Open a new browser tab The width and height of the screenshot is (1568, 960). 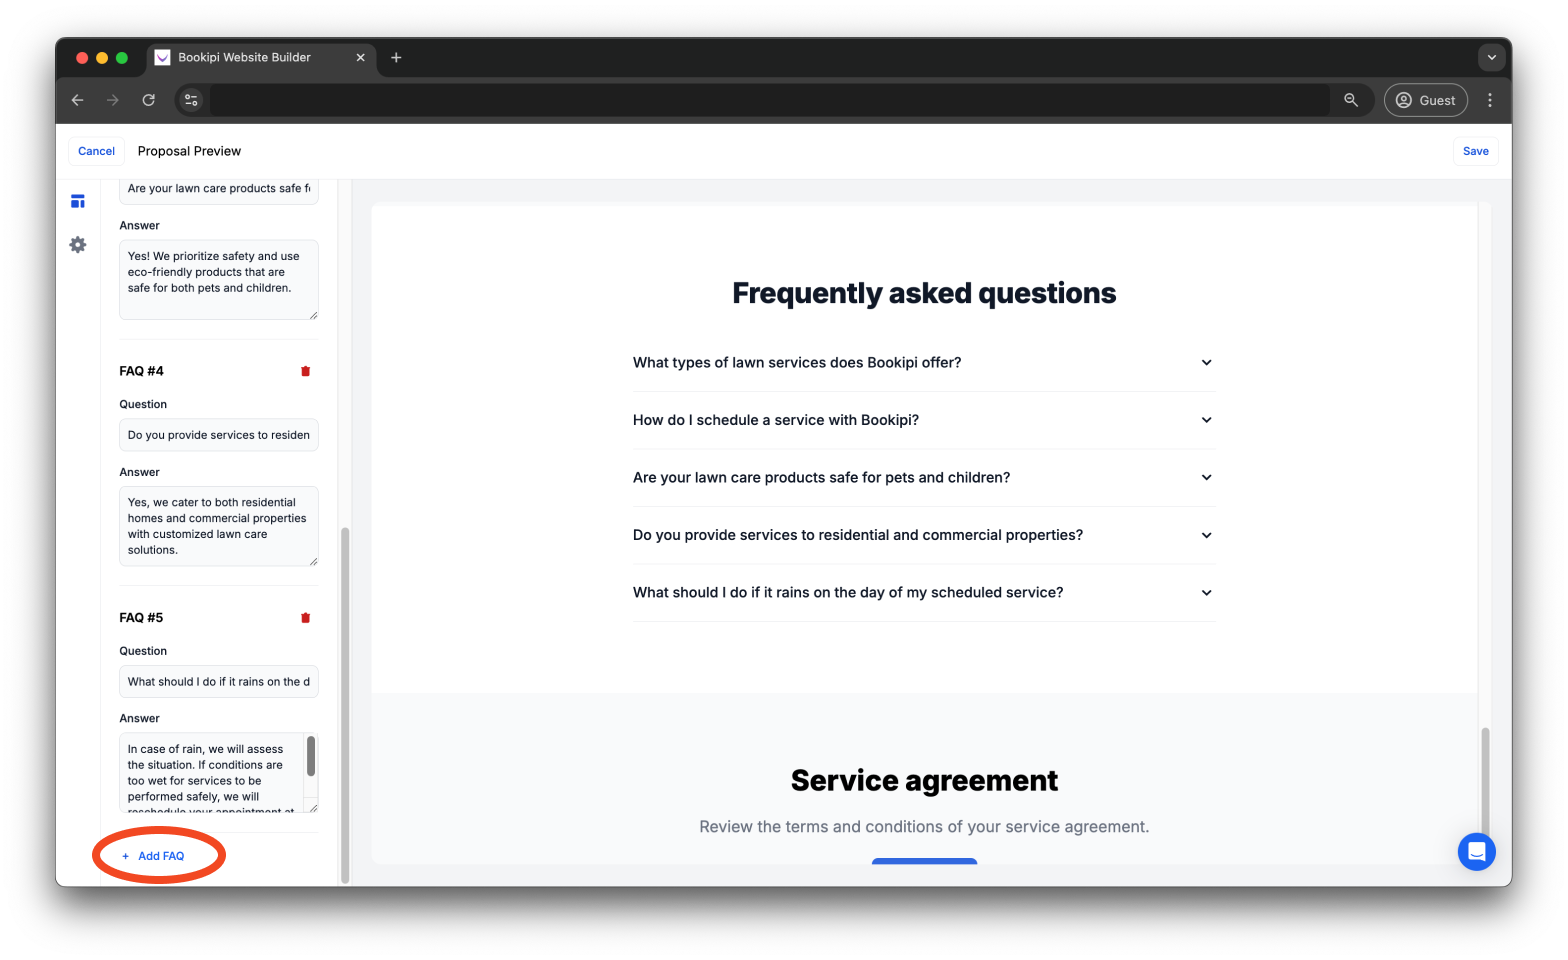click(396, 58)
